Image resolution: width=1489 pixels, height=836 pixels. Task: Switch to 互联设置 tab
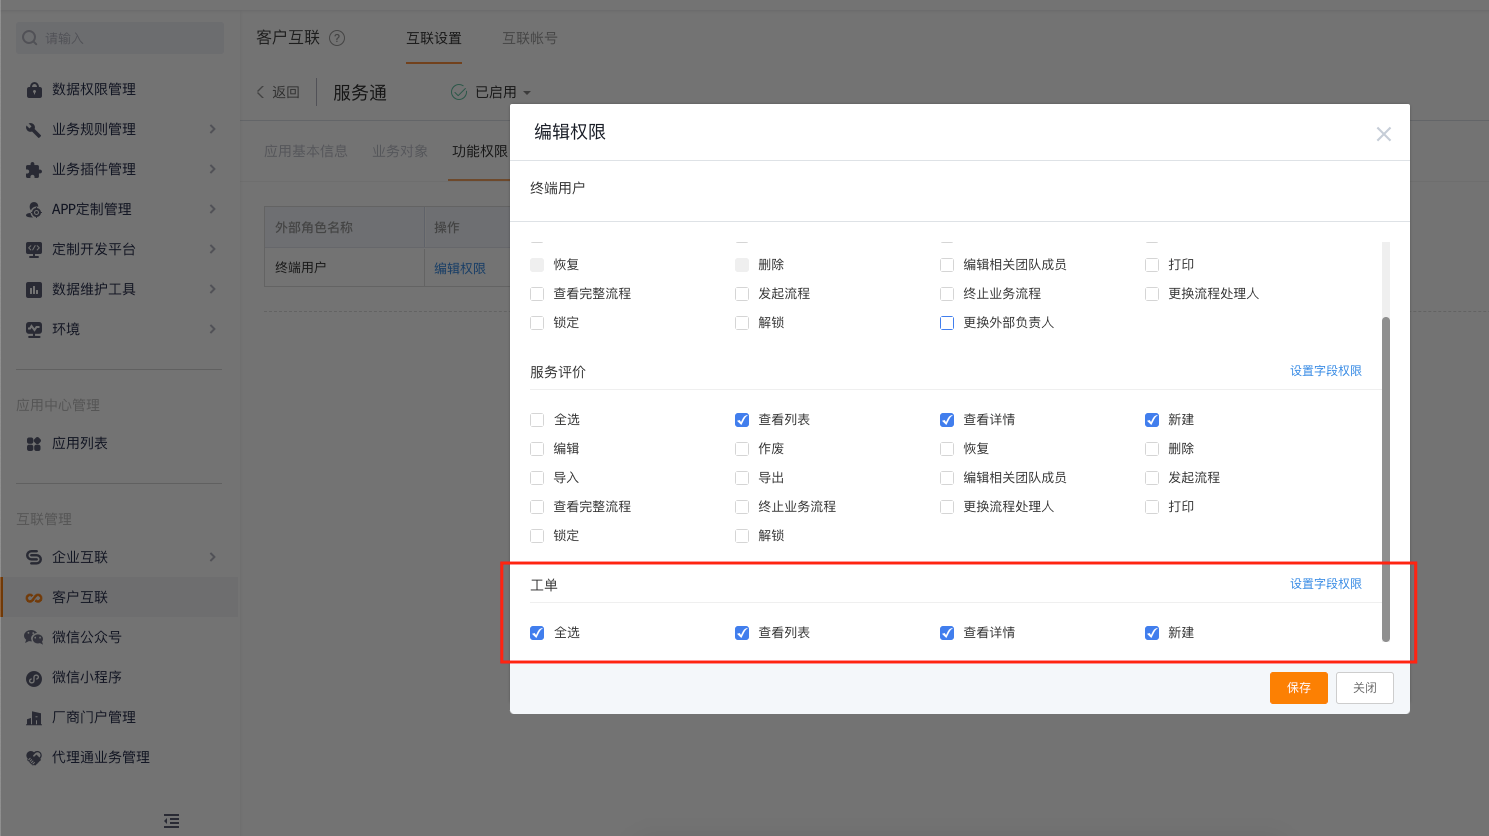[434, 38]
